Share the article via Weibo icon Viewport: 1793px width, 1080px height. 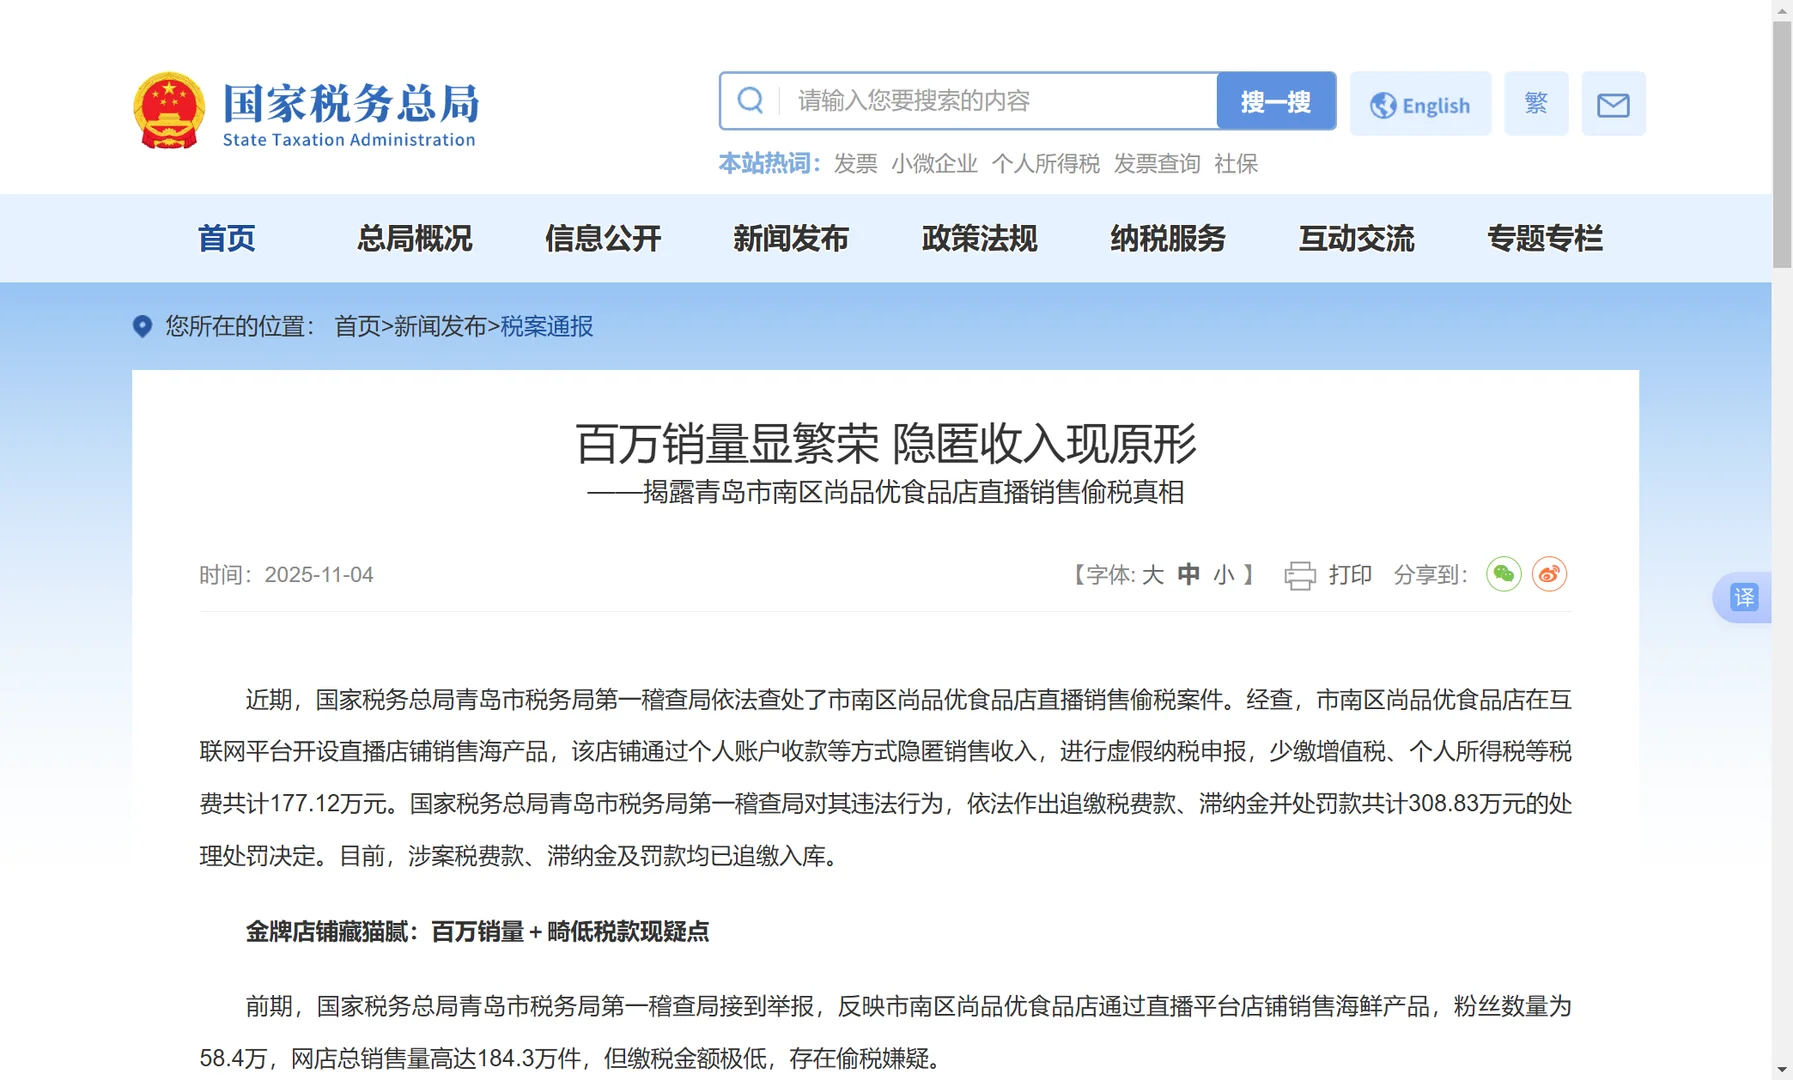pyautogui.click(x=1549, y=573)
